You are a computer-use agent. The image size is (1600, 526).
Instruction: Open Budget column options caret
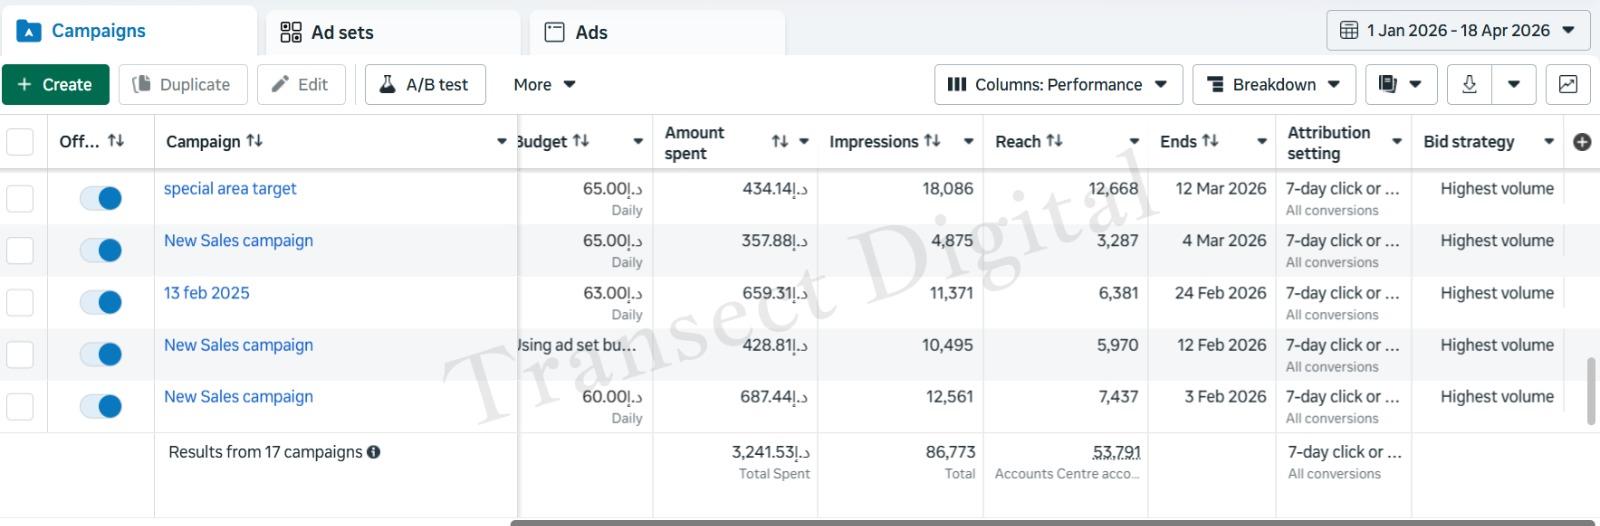coord(638,142)
